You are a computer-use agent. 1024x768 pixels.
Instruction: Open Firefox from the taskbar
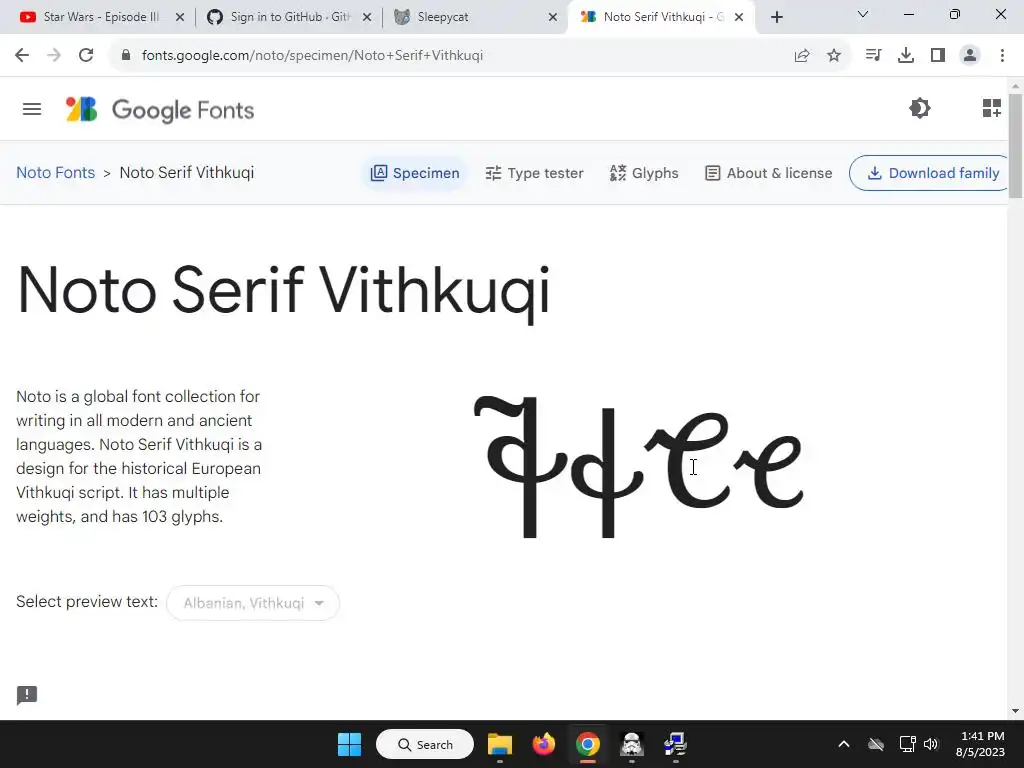543,744
